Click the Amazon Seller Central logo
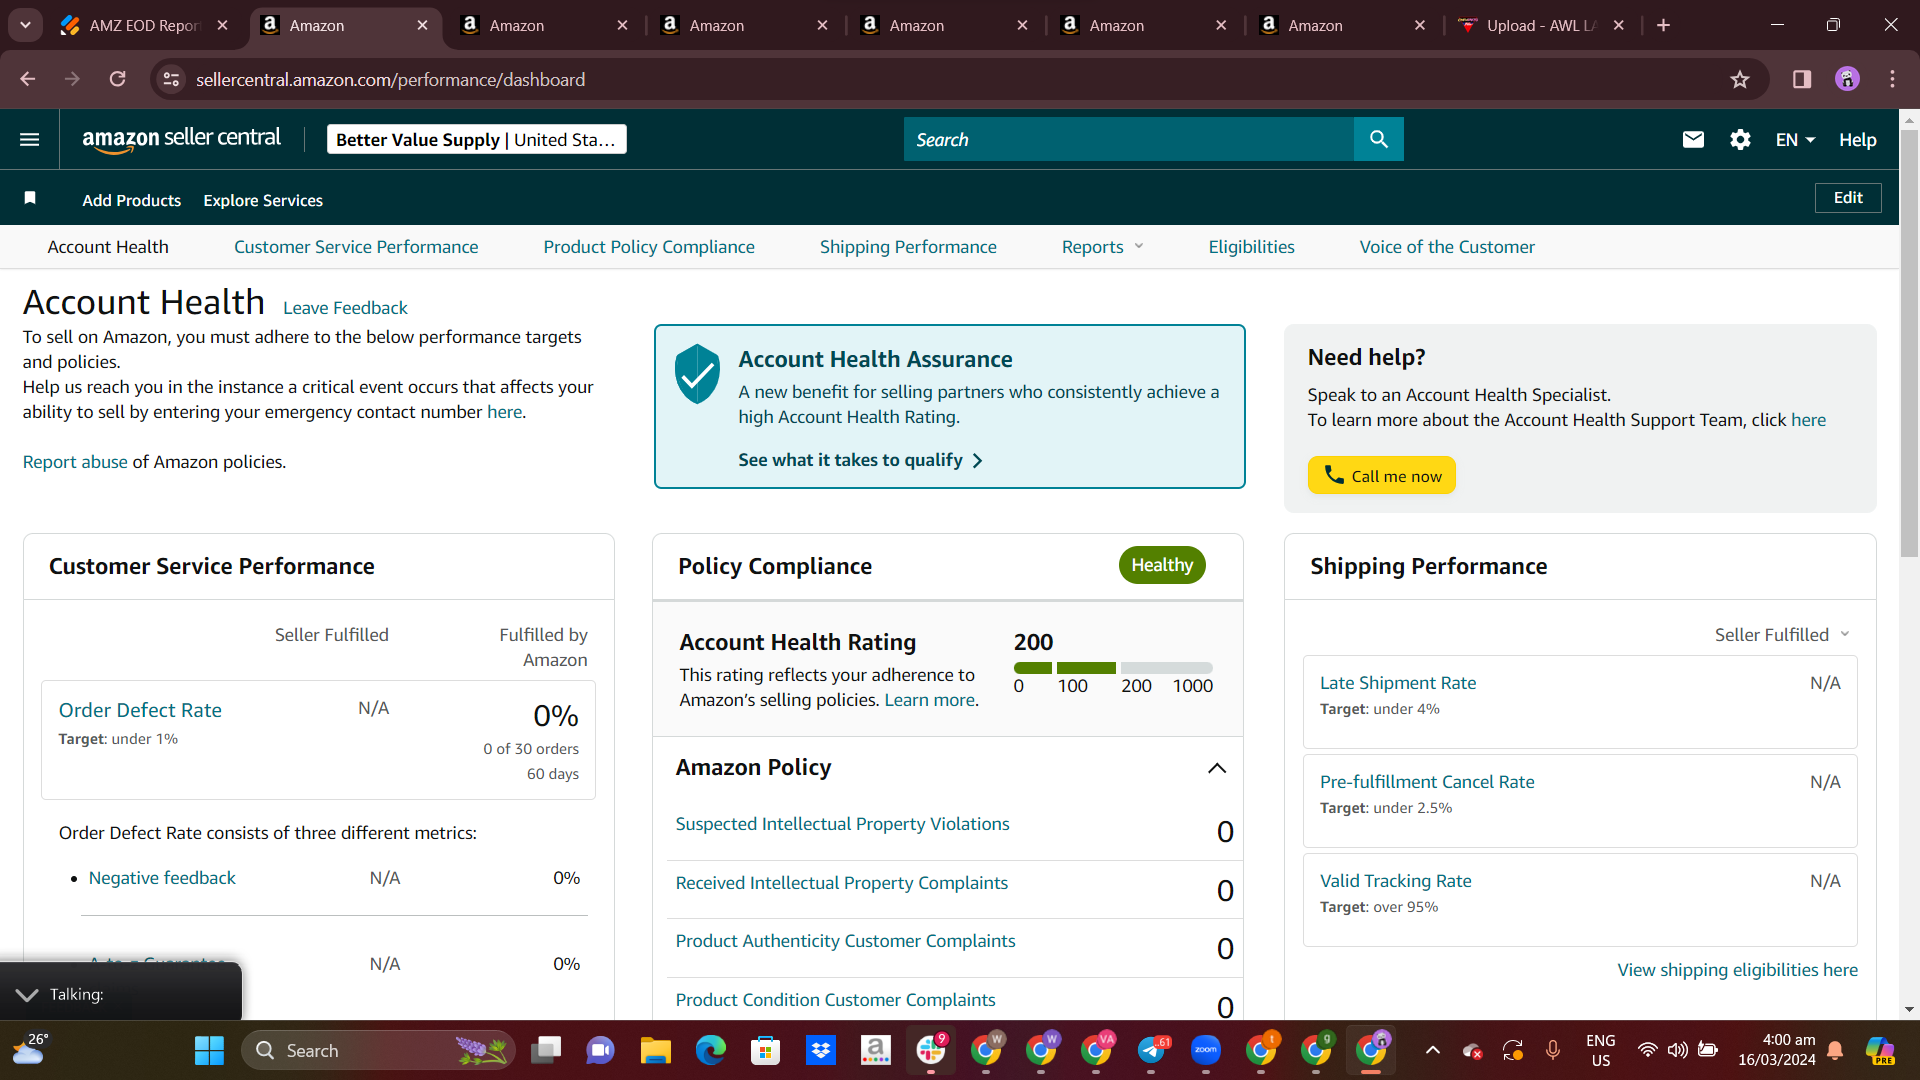1920x1080 pixels. [181, 140]
